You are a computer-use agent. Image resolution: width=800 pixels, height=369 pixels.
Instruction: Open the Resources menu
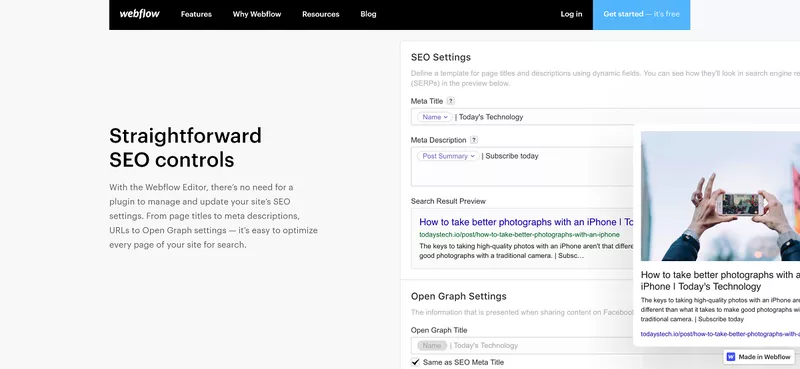pos(320,14)
